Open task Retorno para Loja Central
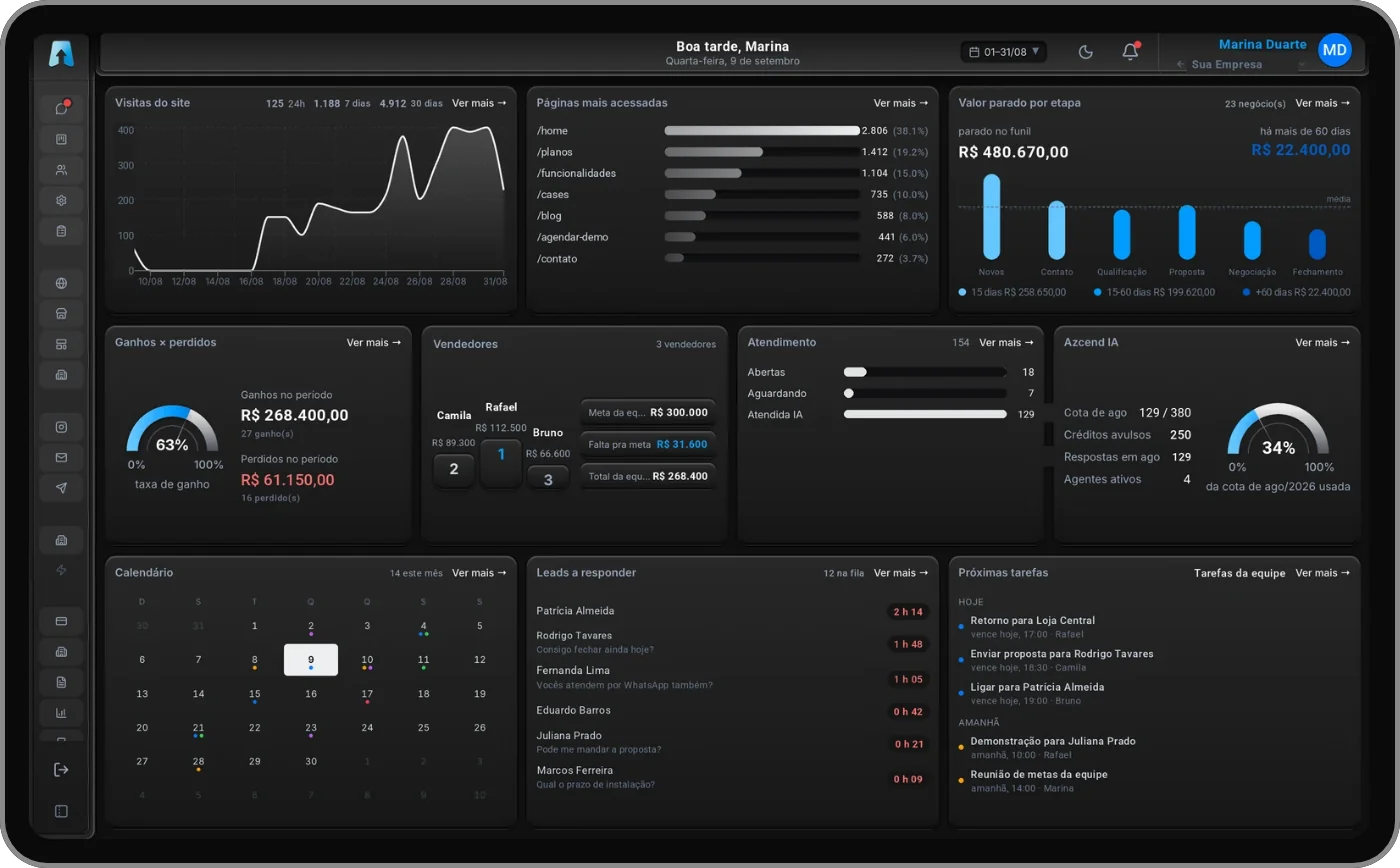1400x868 pixels. pos(1154,627)
